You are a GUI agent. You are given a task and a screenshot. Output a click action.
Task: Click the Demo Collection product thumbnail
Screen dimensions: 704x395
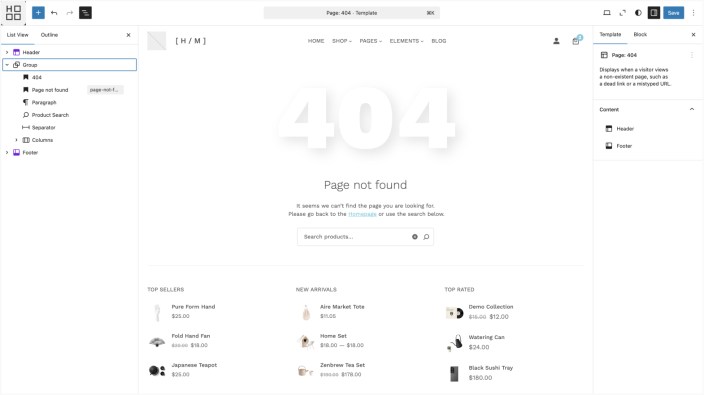[x=454, y=312]
